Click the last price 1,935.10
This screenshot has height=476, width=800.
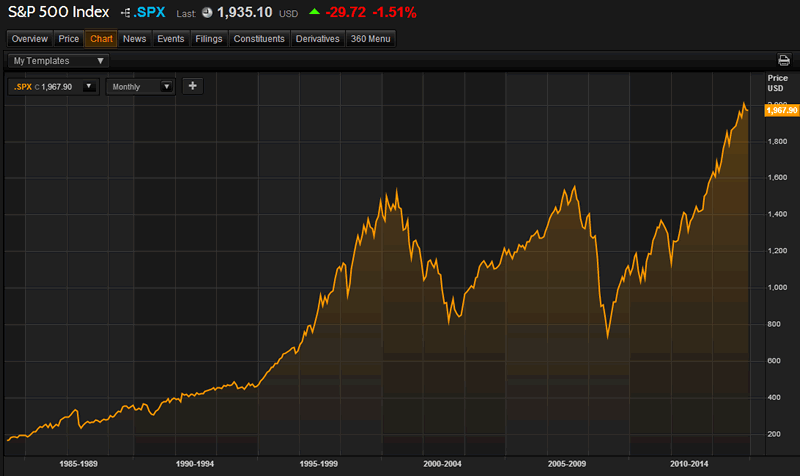[245, 12]
